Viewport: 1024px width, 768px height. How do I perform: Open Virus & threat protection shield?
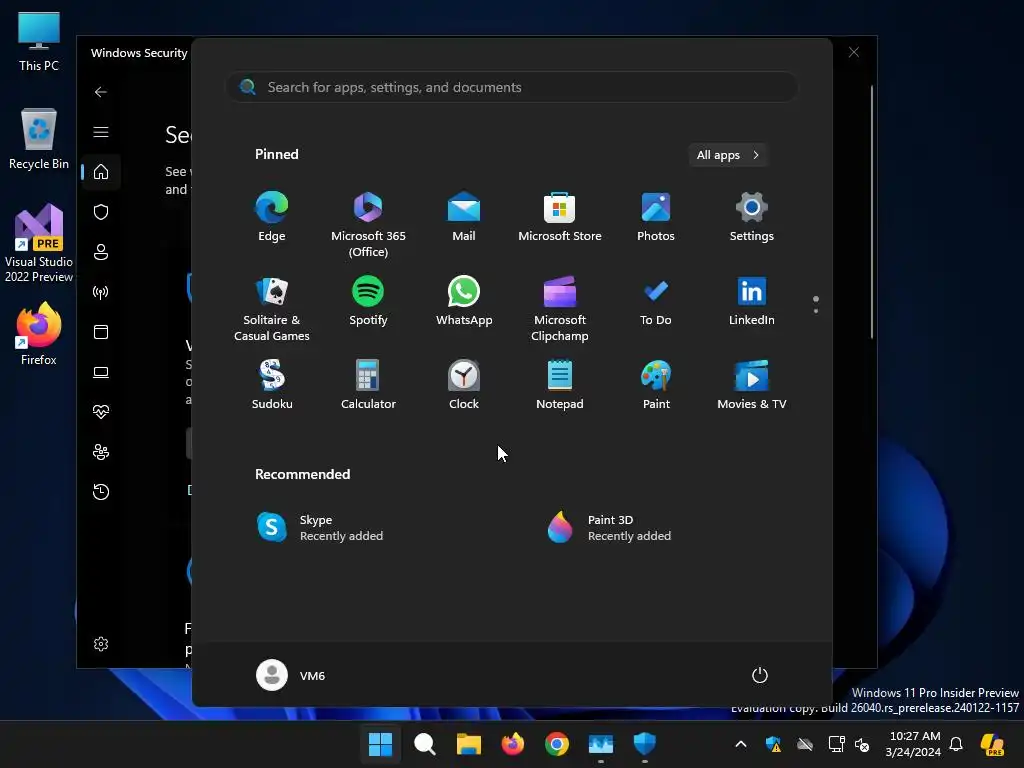101,212
